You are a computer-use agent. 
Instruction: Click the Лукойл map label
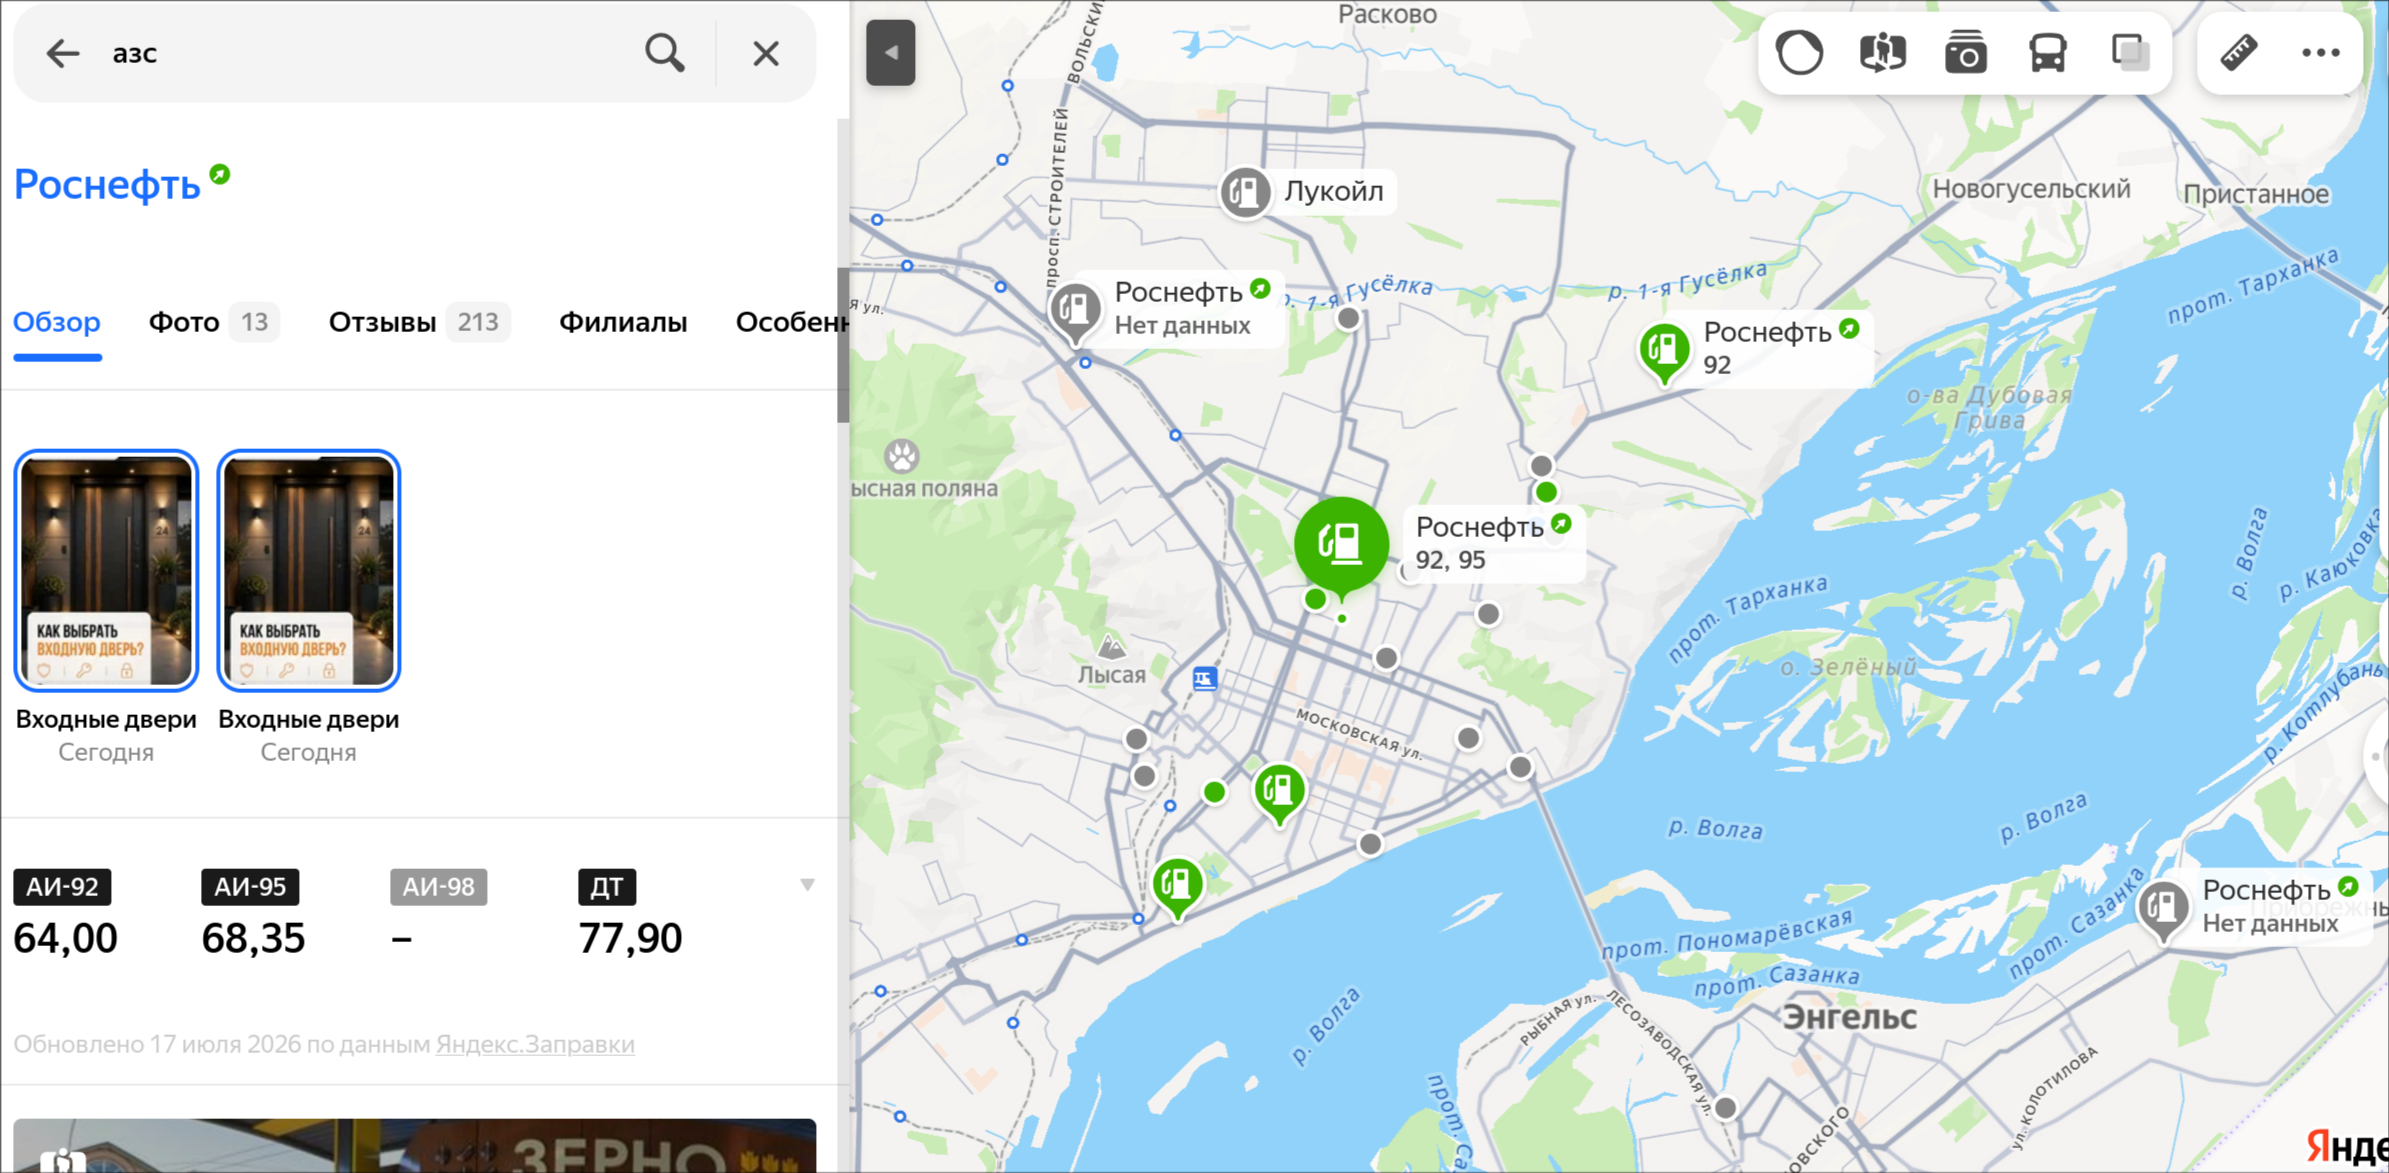point(1333,191)
